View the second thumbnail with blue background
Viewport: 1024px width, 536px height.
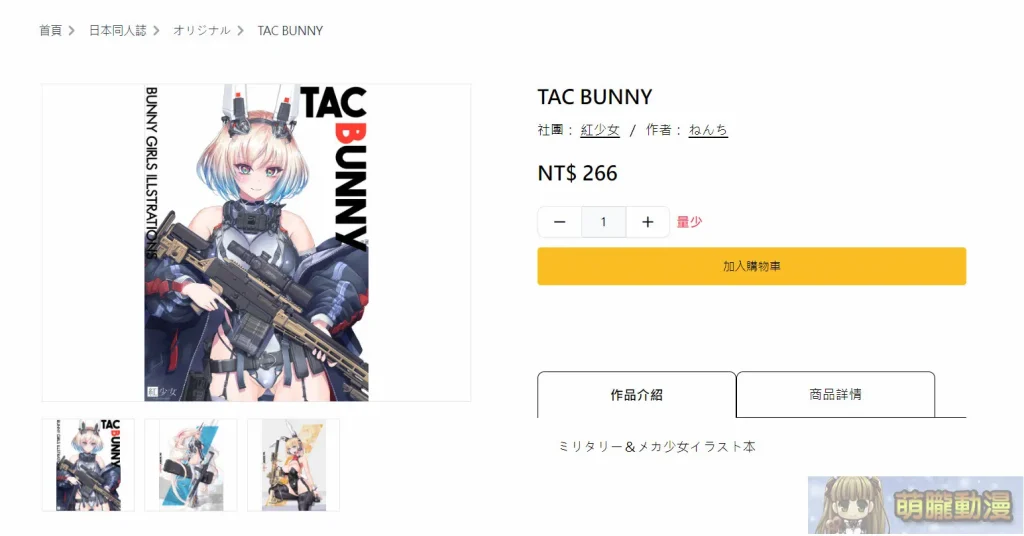[191, 465]
